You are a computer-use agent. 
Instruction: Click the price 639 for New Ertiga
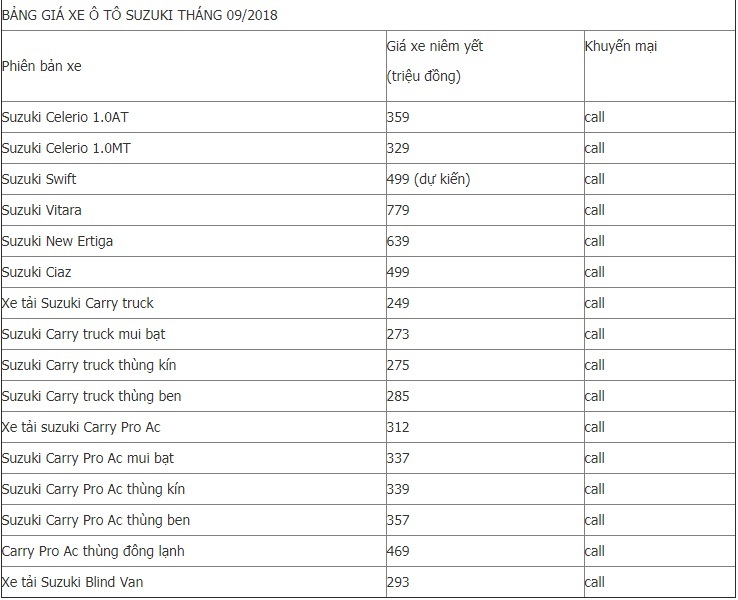coord(398,241)
